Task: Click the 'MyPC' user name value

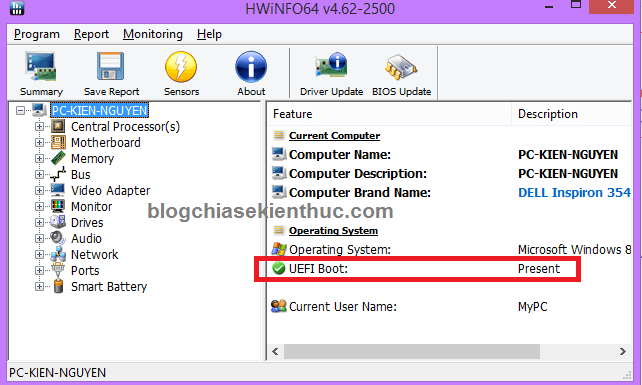Action: 533,306
